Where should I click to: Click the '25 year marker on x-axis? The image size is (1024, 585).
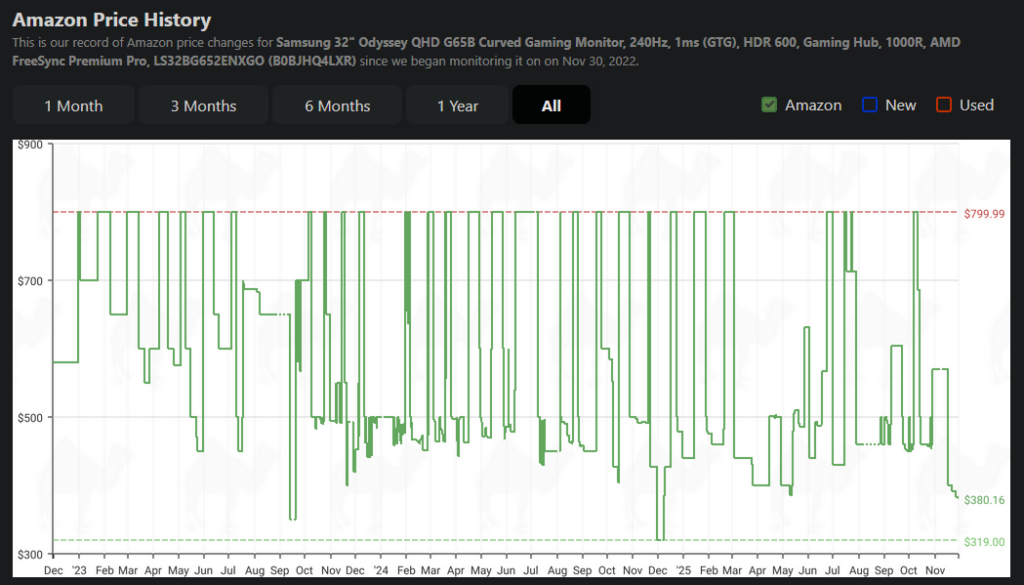(x=682, y=569)
